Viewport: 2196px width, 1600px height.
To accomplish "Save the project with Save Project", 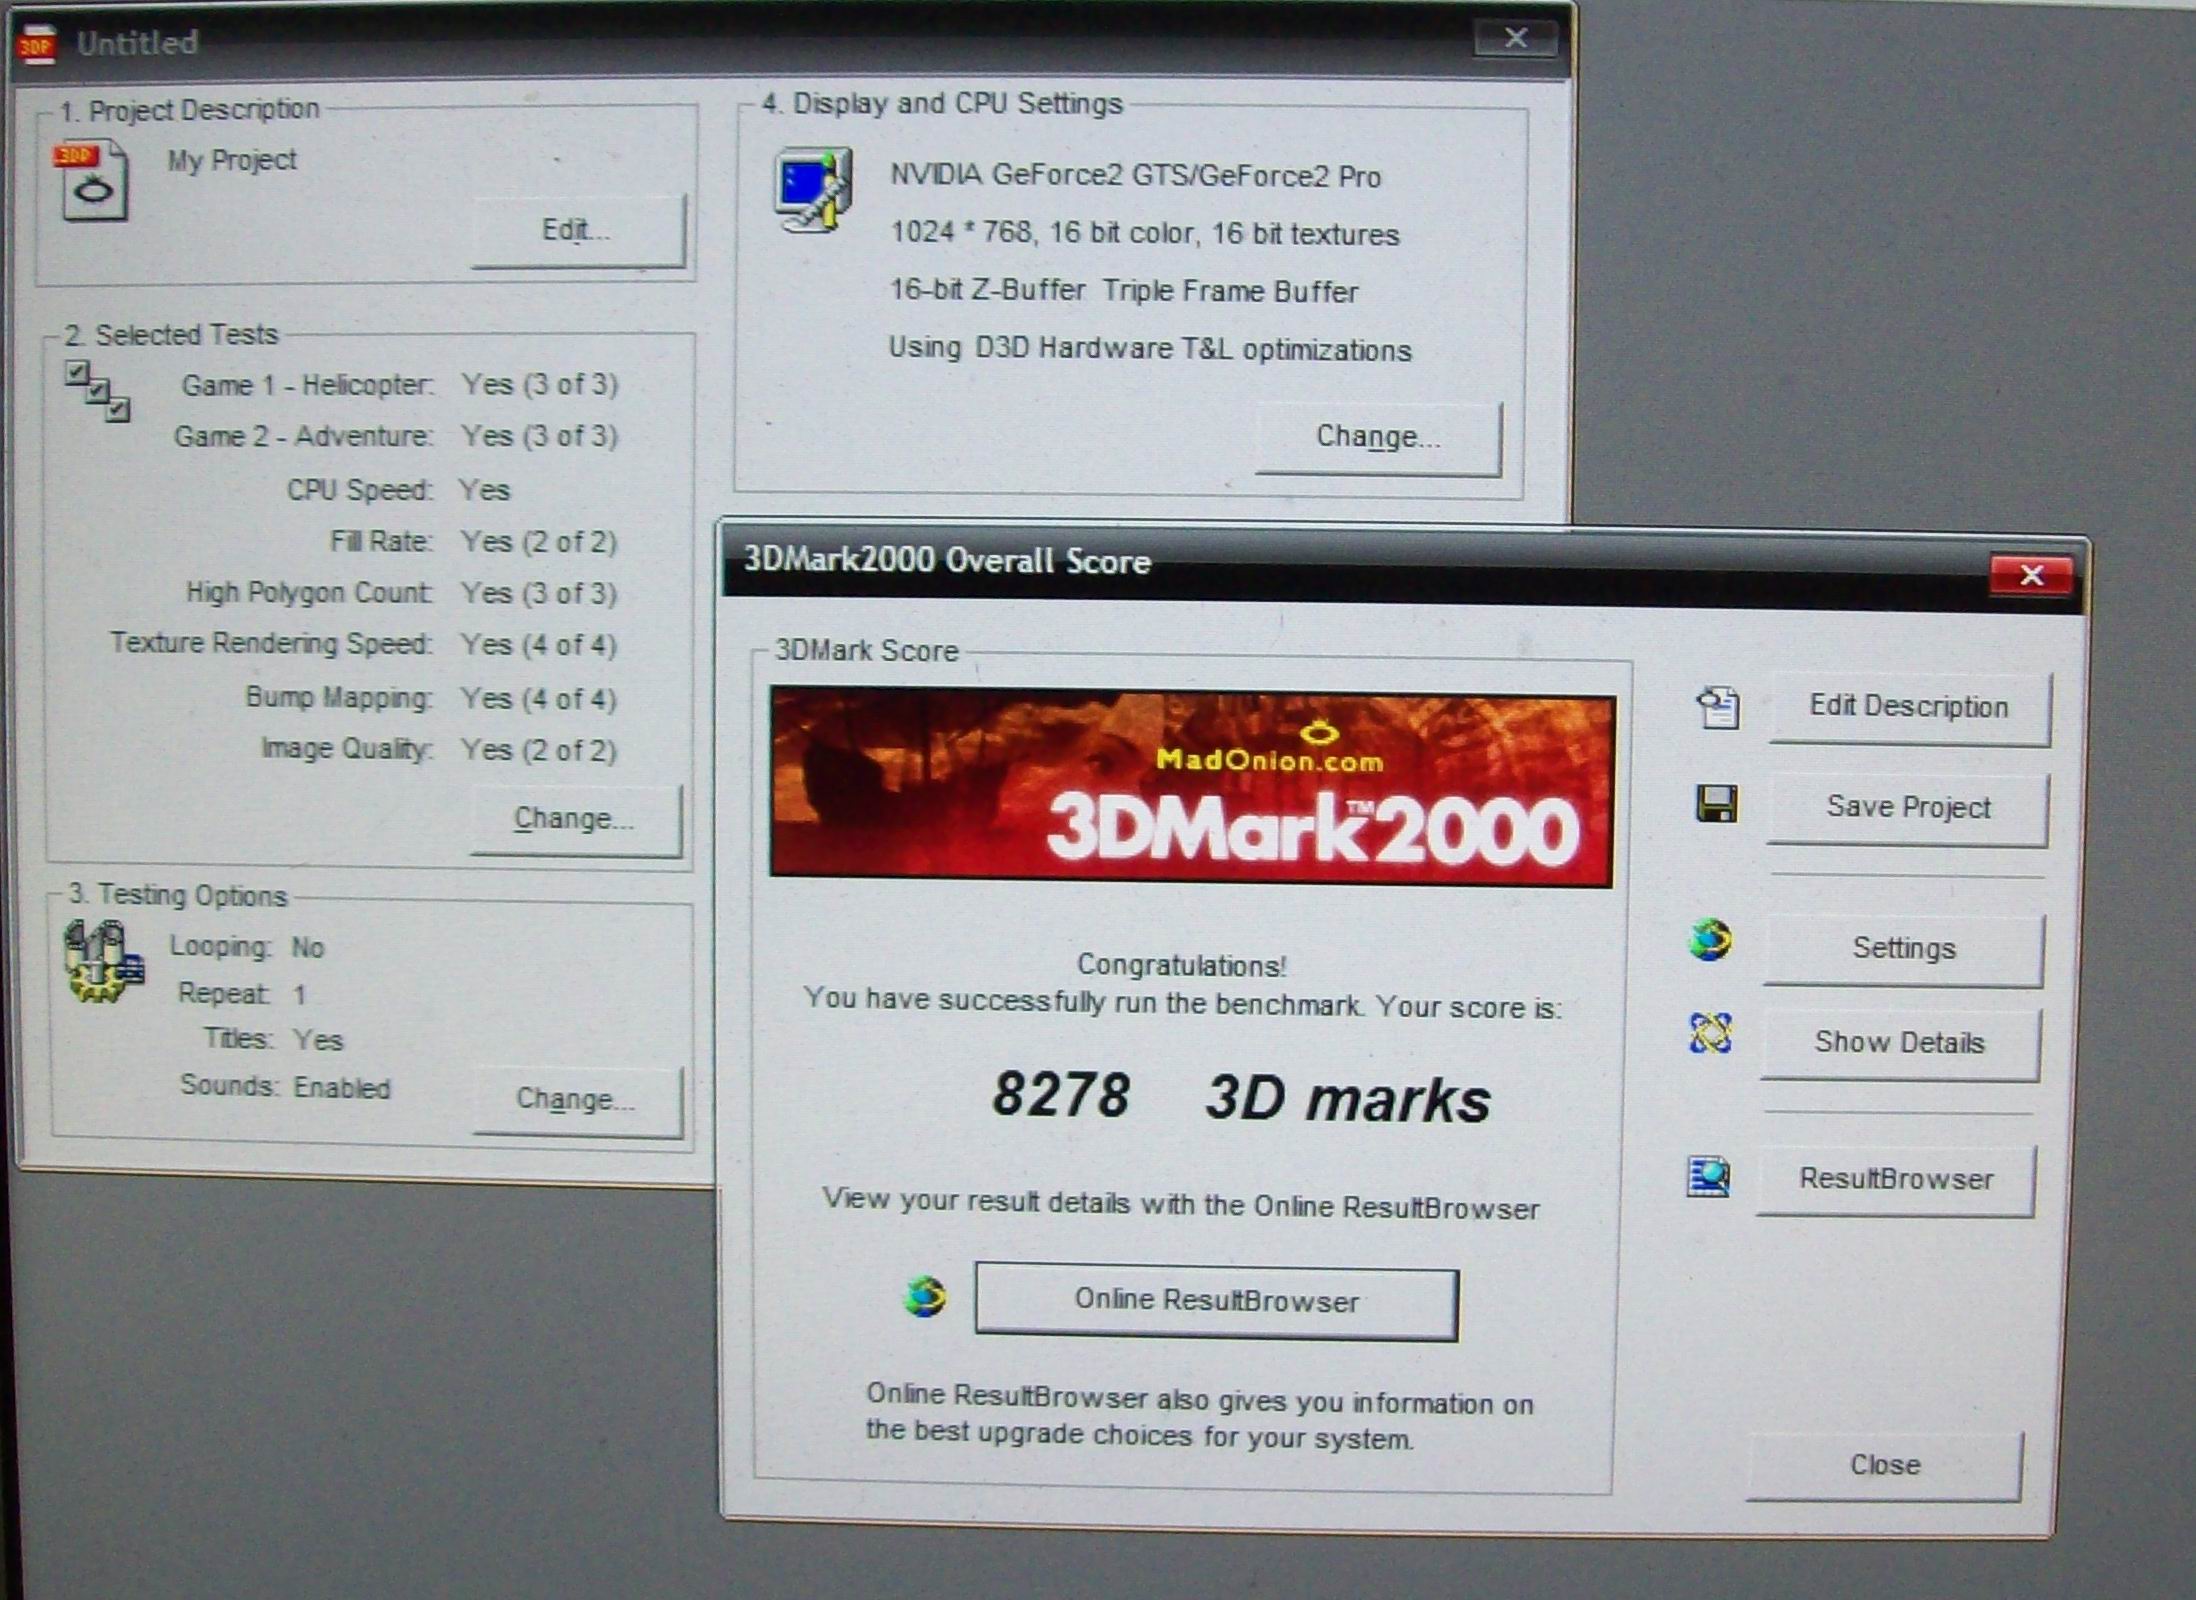I will pos(1907,808).
